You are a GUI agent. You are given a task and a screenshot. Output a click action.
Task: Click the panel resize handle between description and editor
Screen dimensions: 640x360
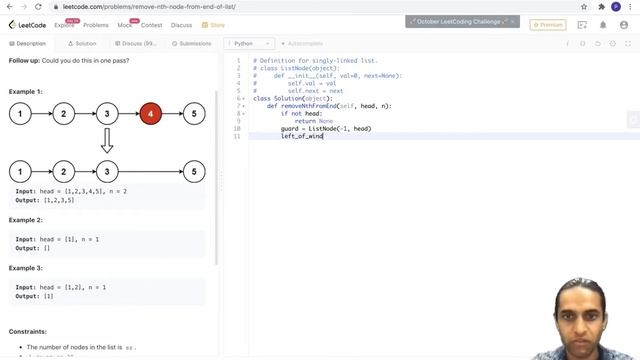[222, 181]
